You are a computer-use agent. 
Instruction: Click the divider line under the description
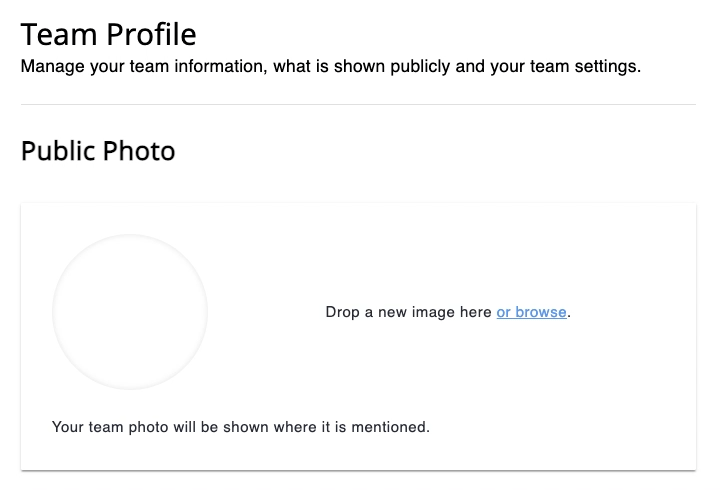(358, 104)
